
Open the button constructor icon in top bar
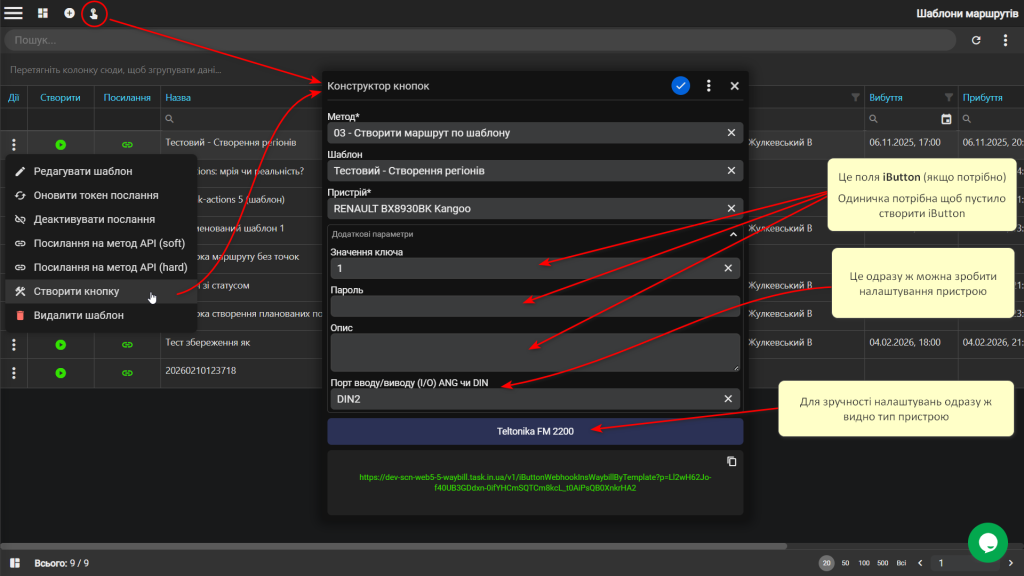94,14
